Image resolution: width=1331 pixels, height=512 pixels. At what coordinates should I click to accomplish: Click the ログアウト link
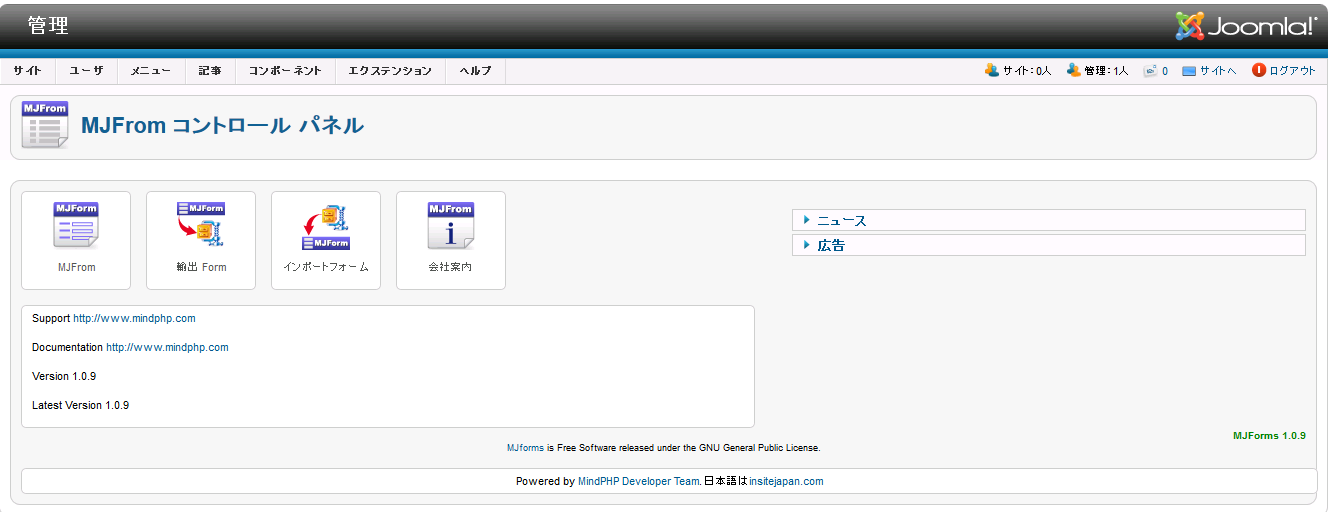pyautogui.click(x=1292, y=71)
